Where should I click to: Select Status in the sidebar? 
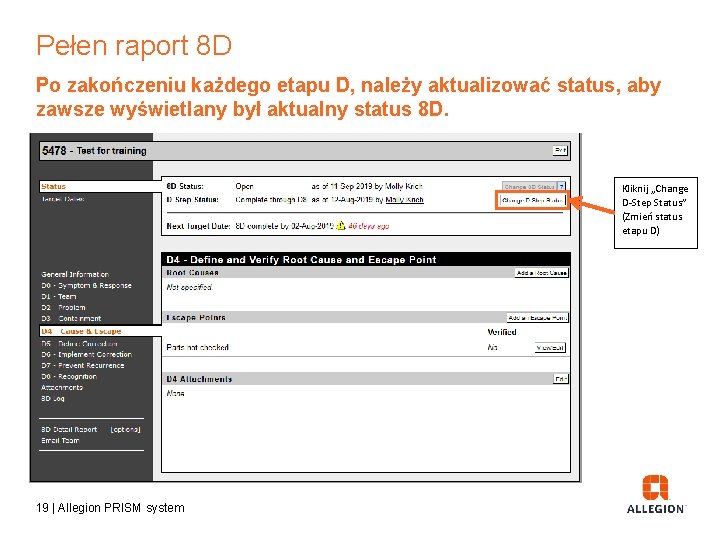click(x=53, y=186)
